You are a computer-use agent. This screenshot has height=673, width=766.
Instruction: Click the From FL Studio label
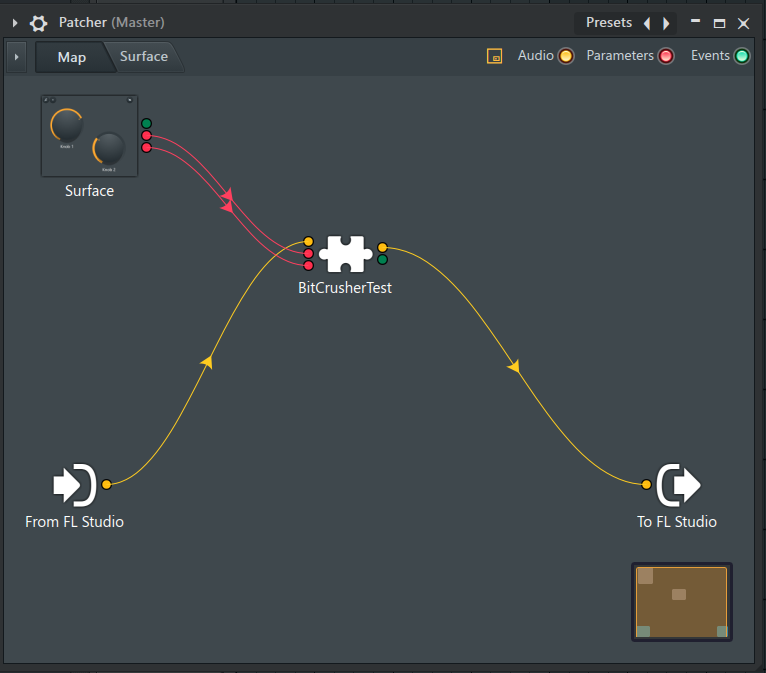pos(74,522)
